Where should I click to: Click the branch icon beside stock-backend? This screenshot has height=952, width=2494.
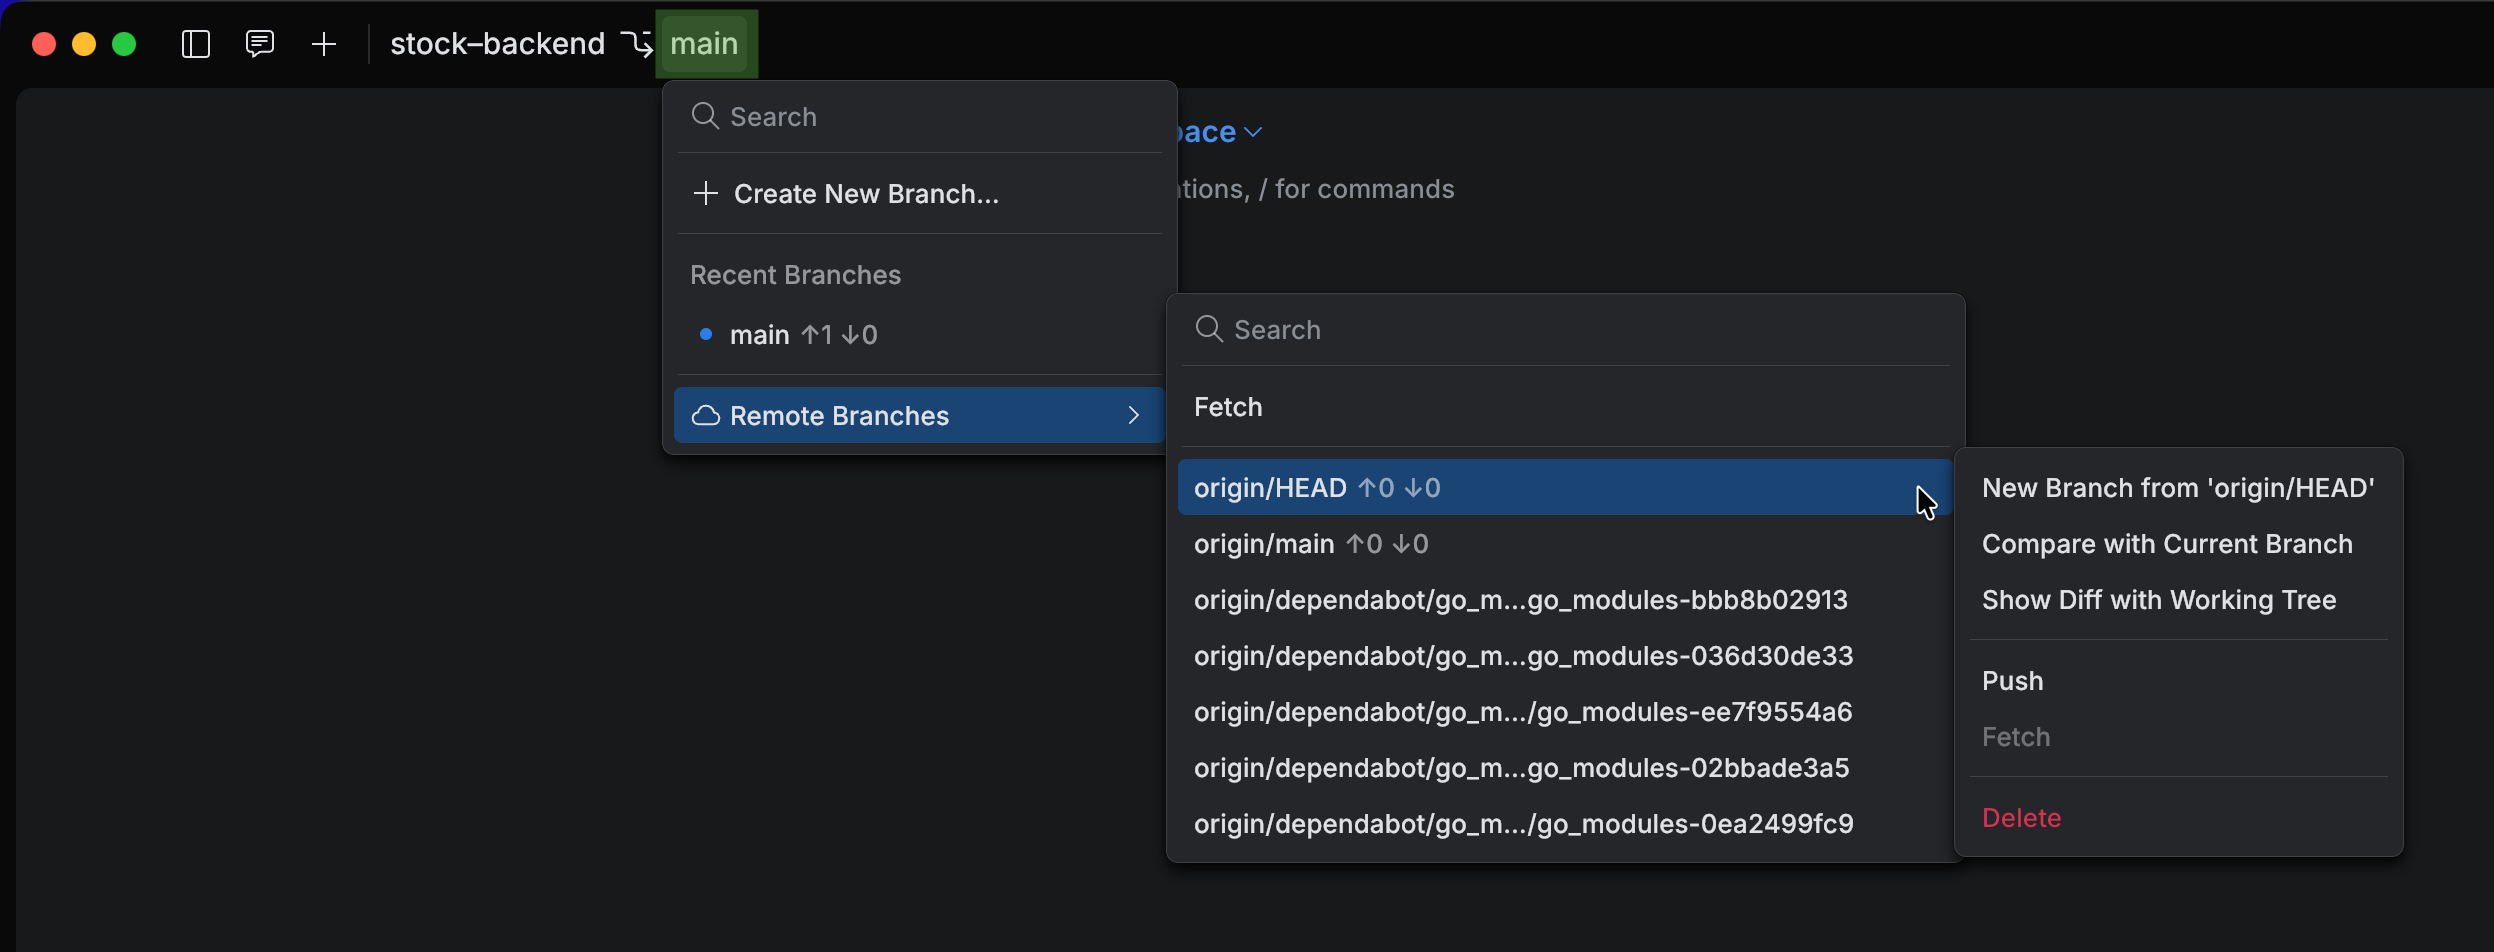pyautogui.click(x=637, y=44)
